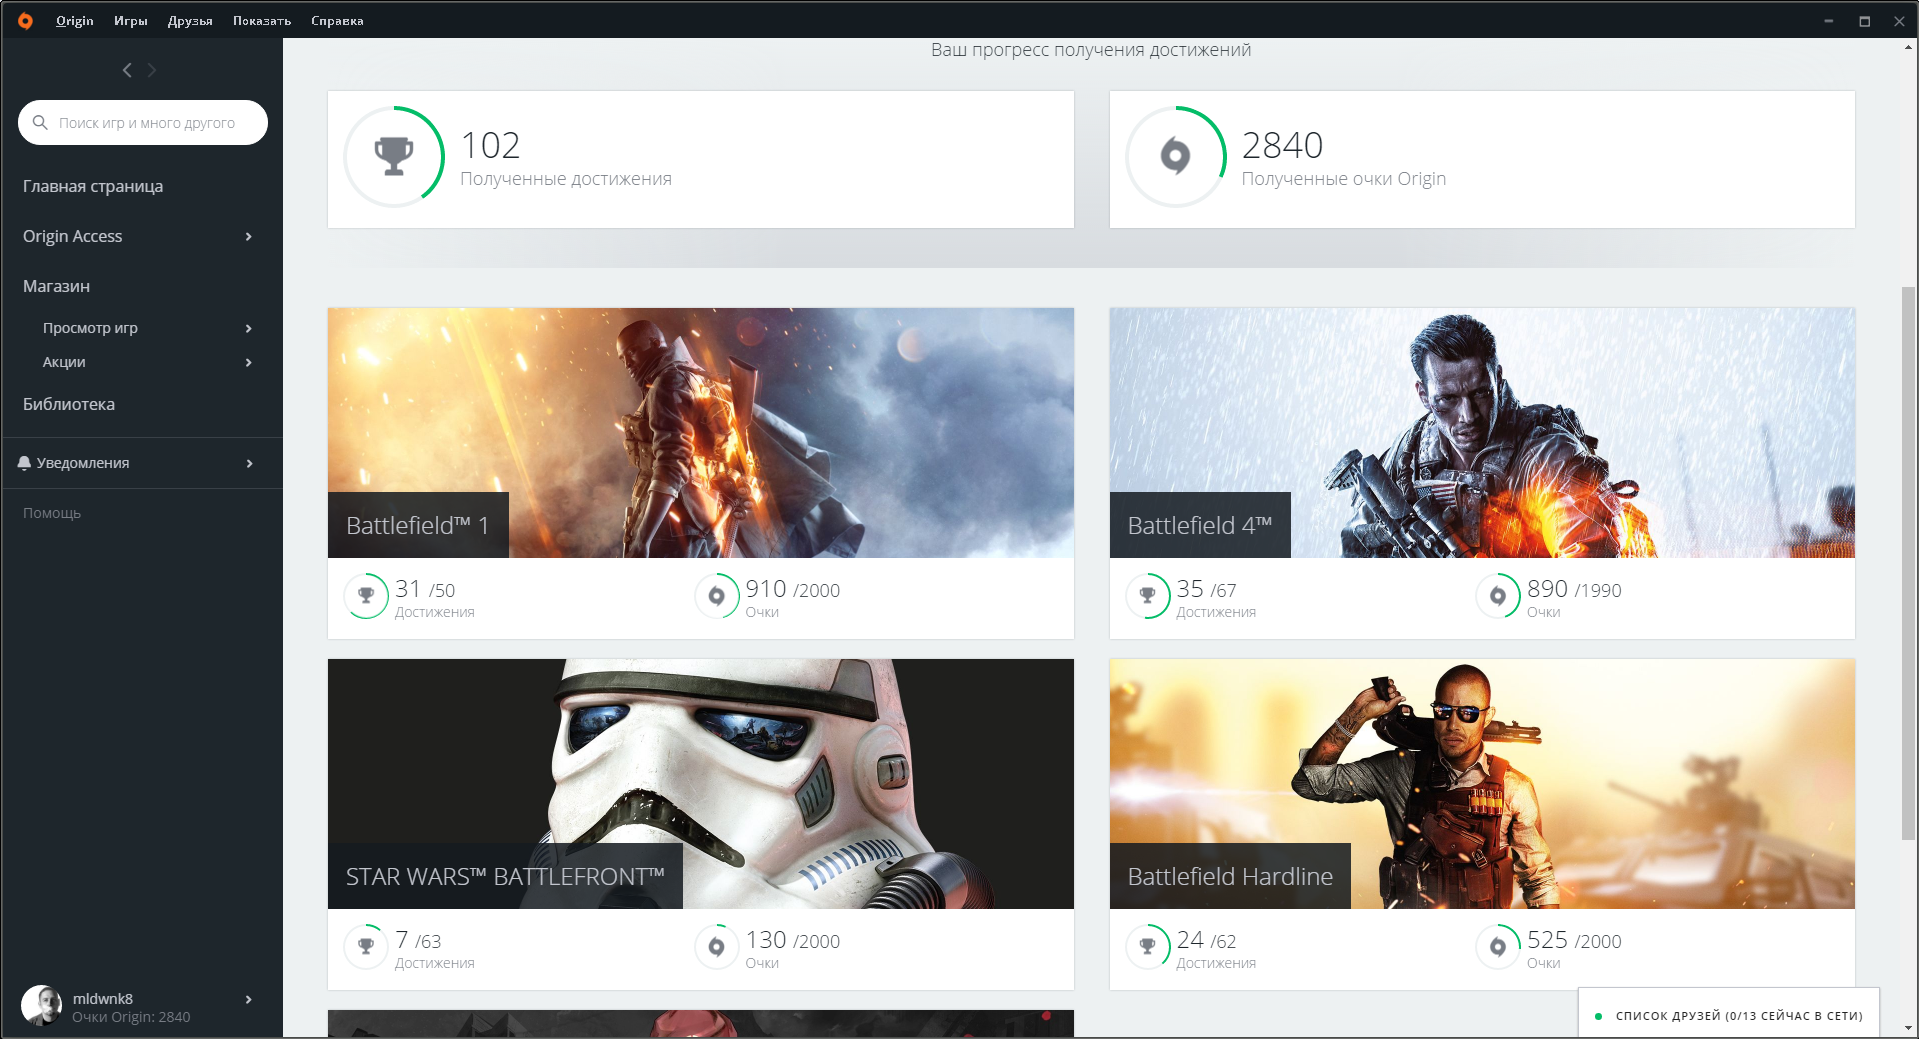This screenshot has height=1039, width=1919.
Task: Maximize the Origin window
Action: click(1864, 20)
